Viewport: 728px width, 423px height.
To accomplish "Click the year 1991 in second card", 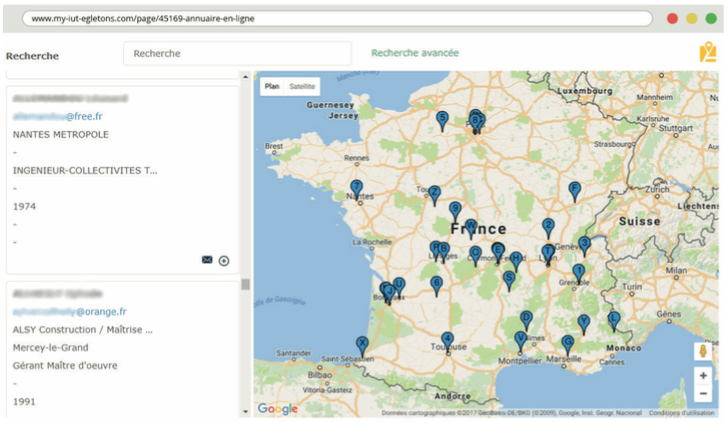I will 24,402.
